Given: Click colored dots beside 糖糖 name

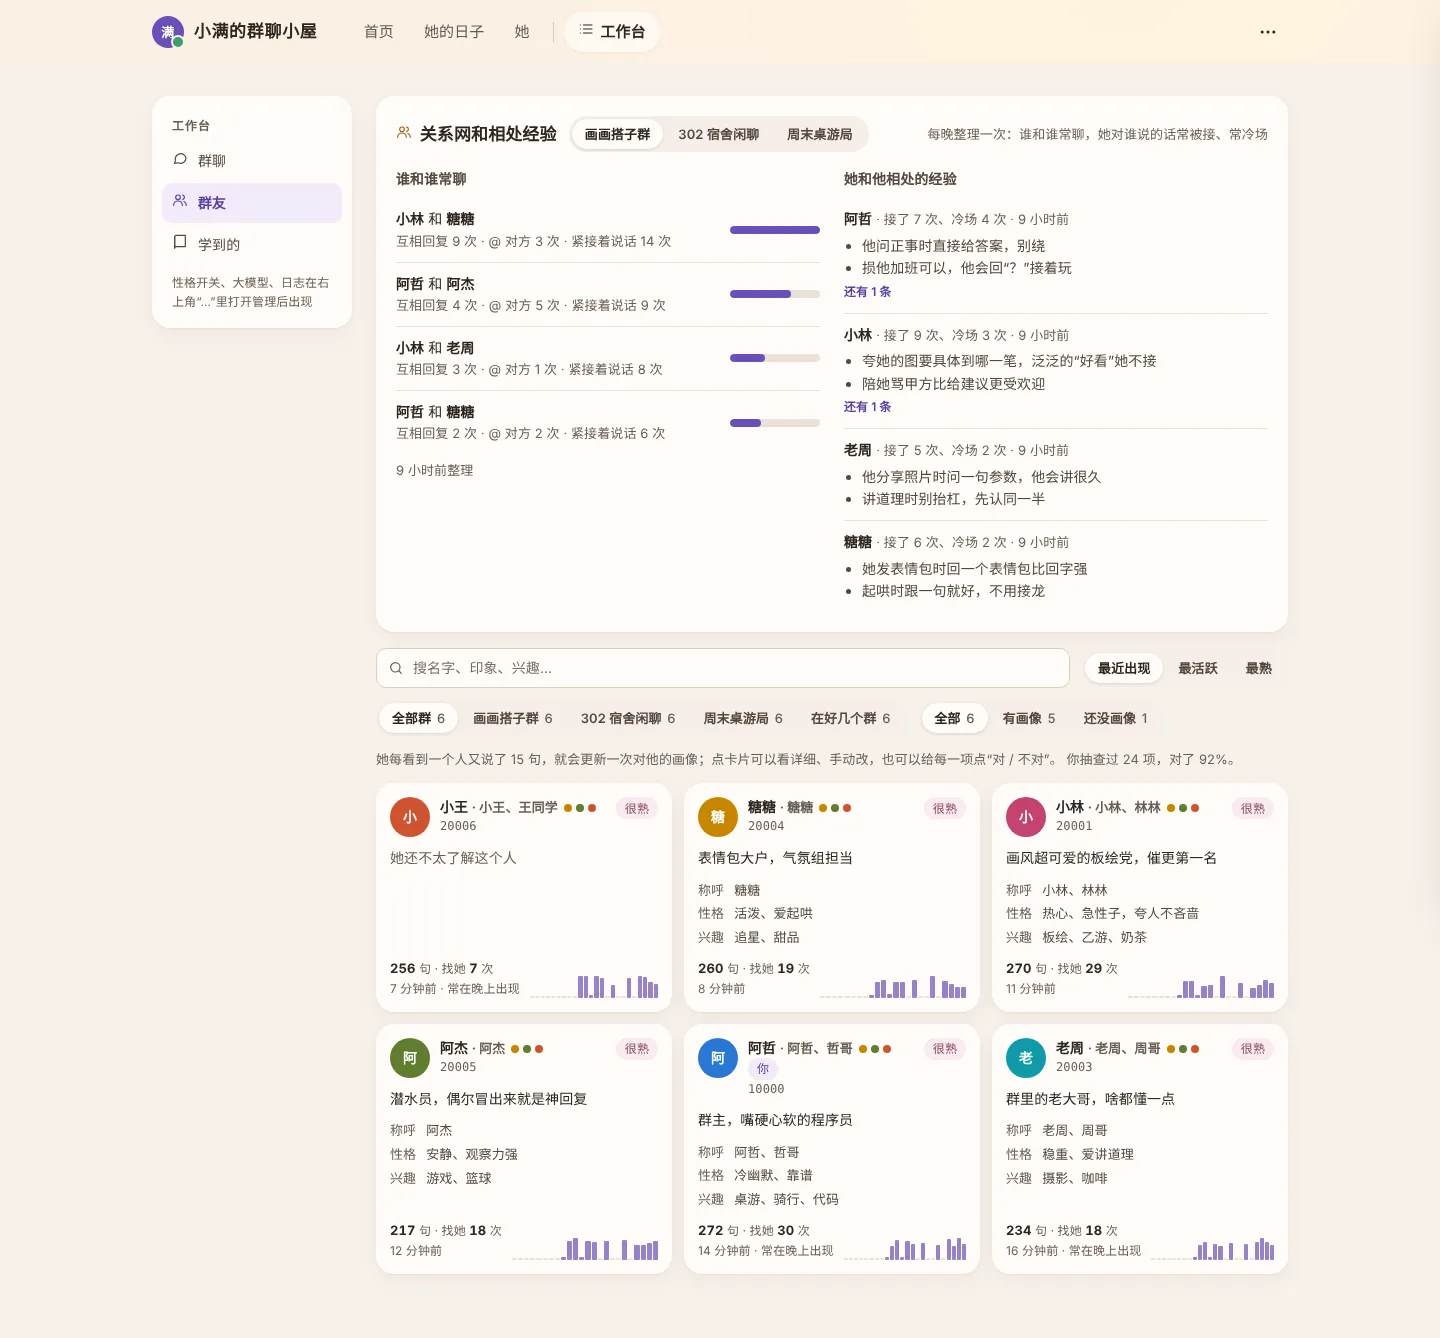Looking at the screenshot, I should (x=835, y=808).
